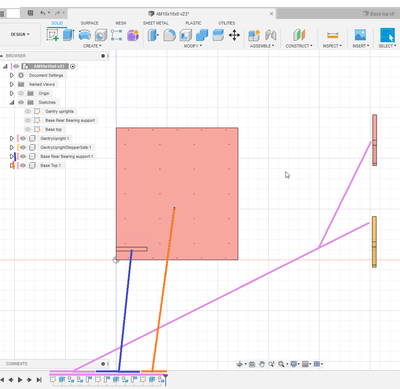Viewport: 400px width, 389px height.
Task: Click the New Component icon
Action: tap(254, 35)
